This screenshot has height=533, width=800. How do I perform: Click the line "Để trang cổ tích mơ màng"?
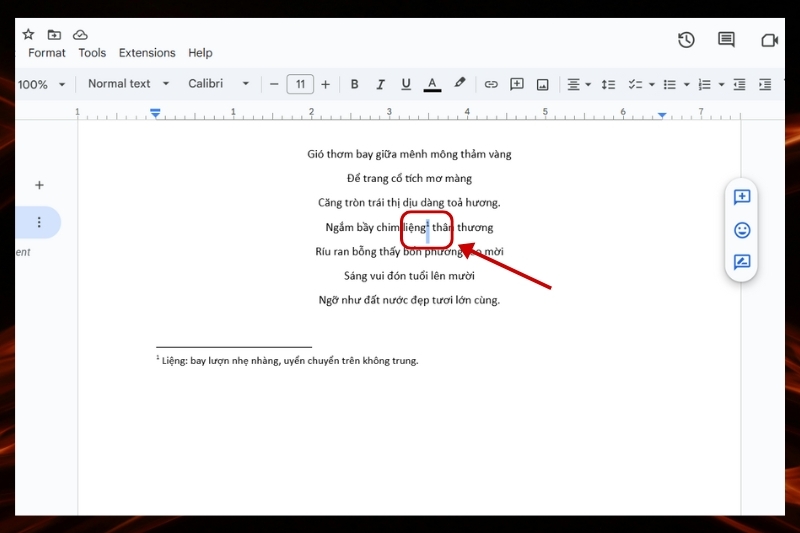pyautogui.click(x=409, y=179)
